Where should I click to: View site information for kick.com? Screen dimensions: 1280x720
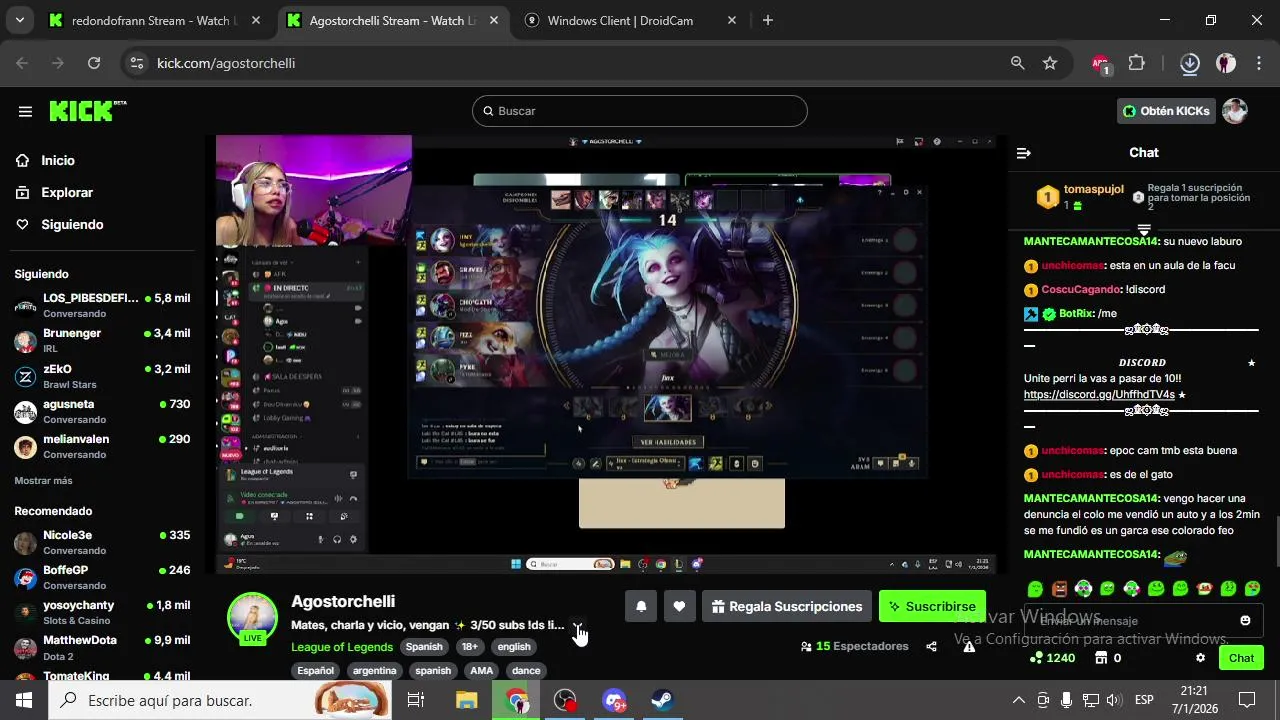tap(138, 63)
